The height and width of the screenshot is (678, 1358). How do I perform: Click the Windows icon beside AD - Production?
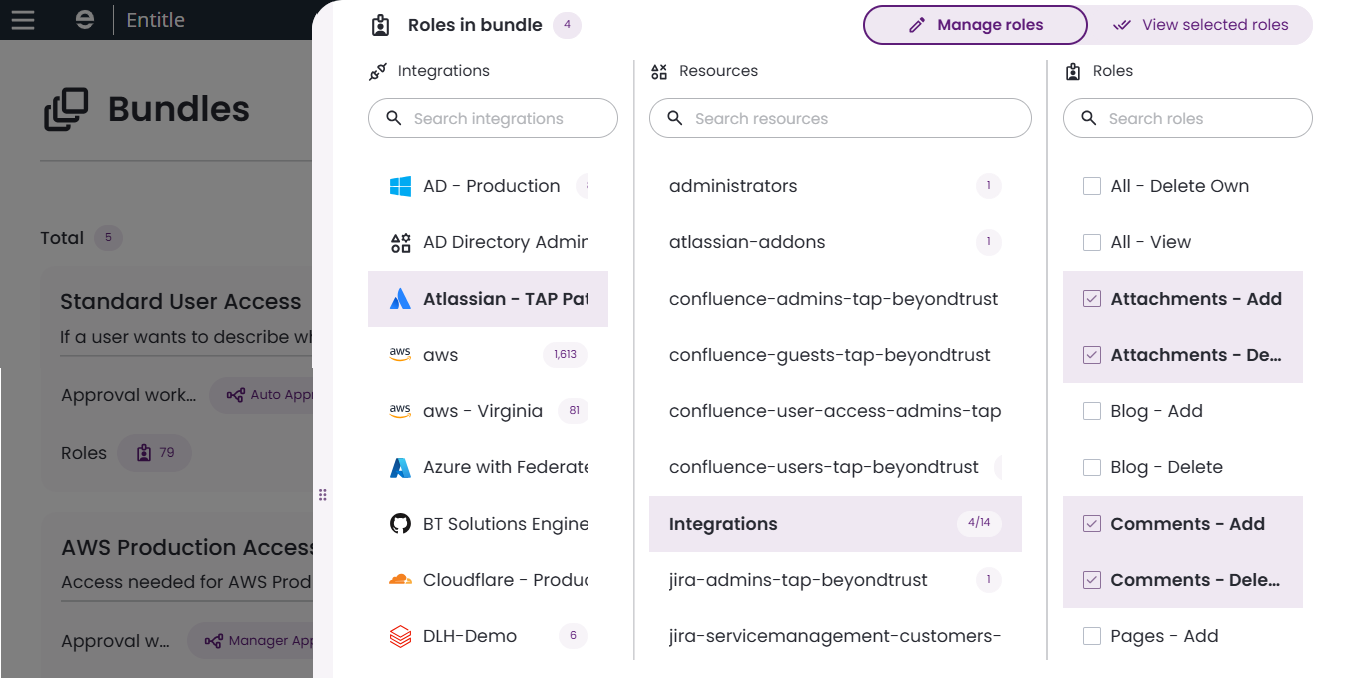point(399,186)
